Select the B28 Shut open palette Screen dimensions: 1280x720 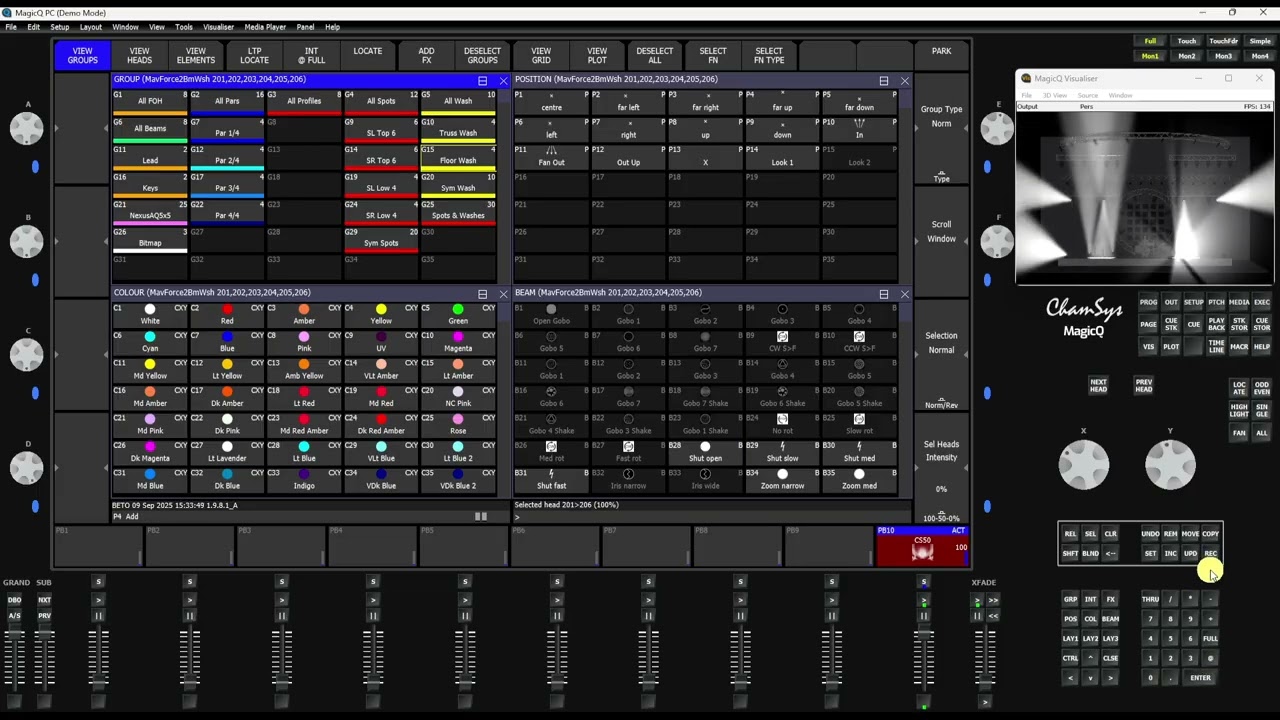[705, 452]
